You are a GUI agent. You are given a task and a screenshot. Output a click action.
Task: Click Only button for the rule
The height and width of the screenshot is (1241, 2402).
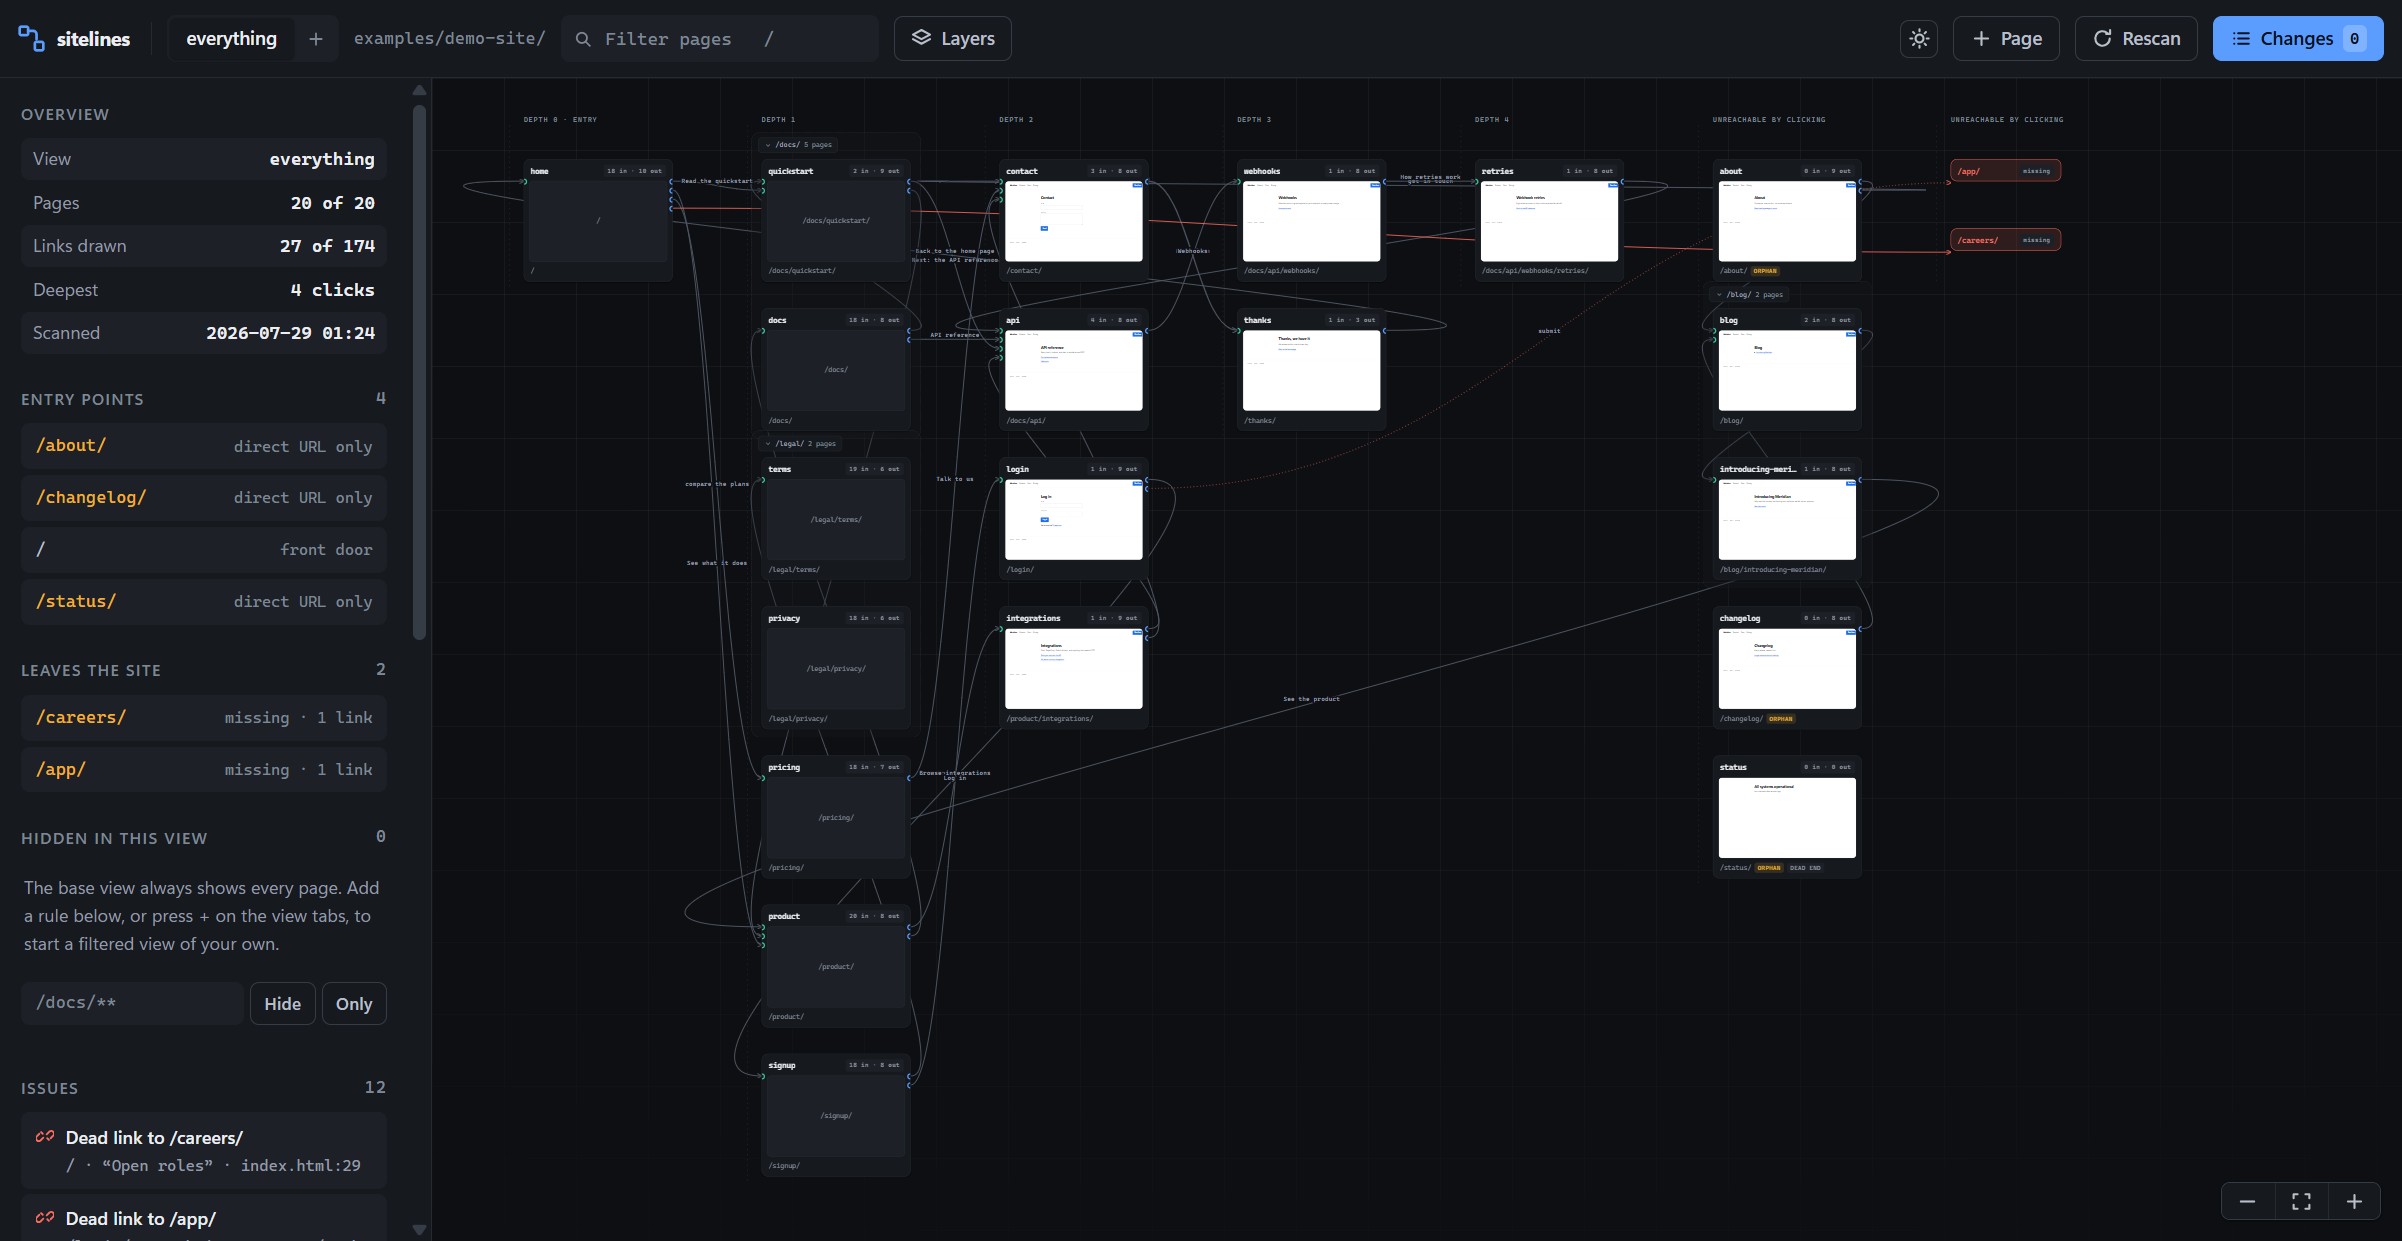[354, 1003]
